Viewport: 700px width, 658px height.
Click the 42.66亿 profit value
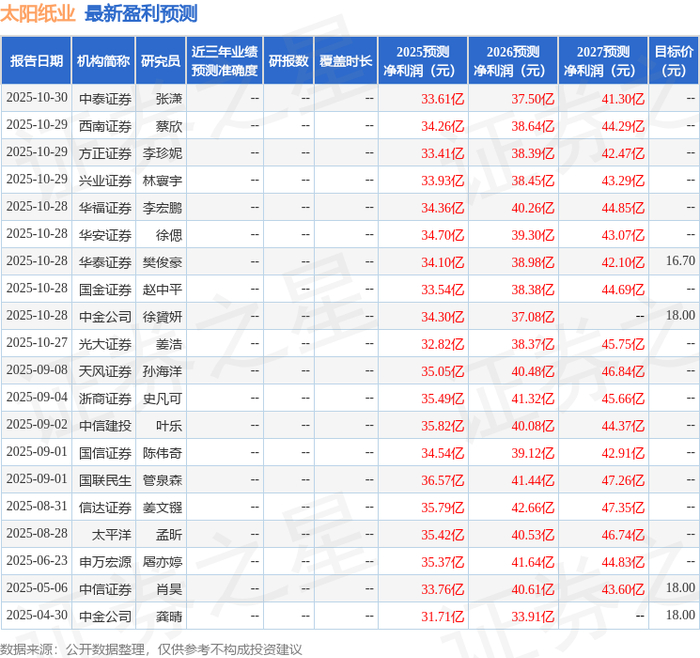(533, 507)
